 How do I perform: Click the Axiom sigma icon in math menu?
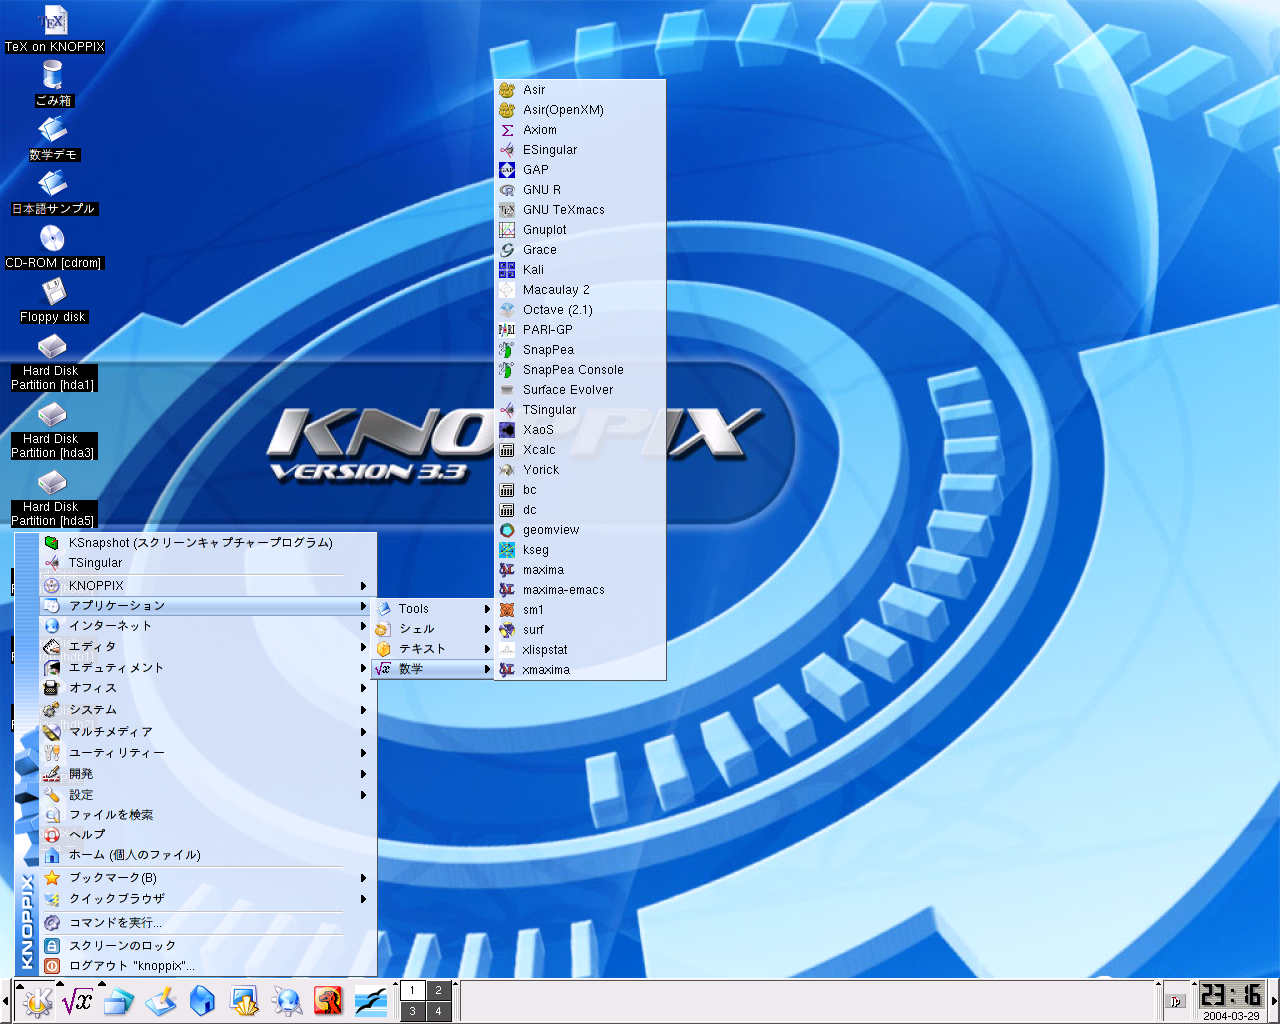[x=507, y=130]
